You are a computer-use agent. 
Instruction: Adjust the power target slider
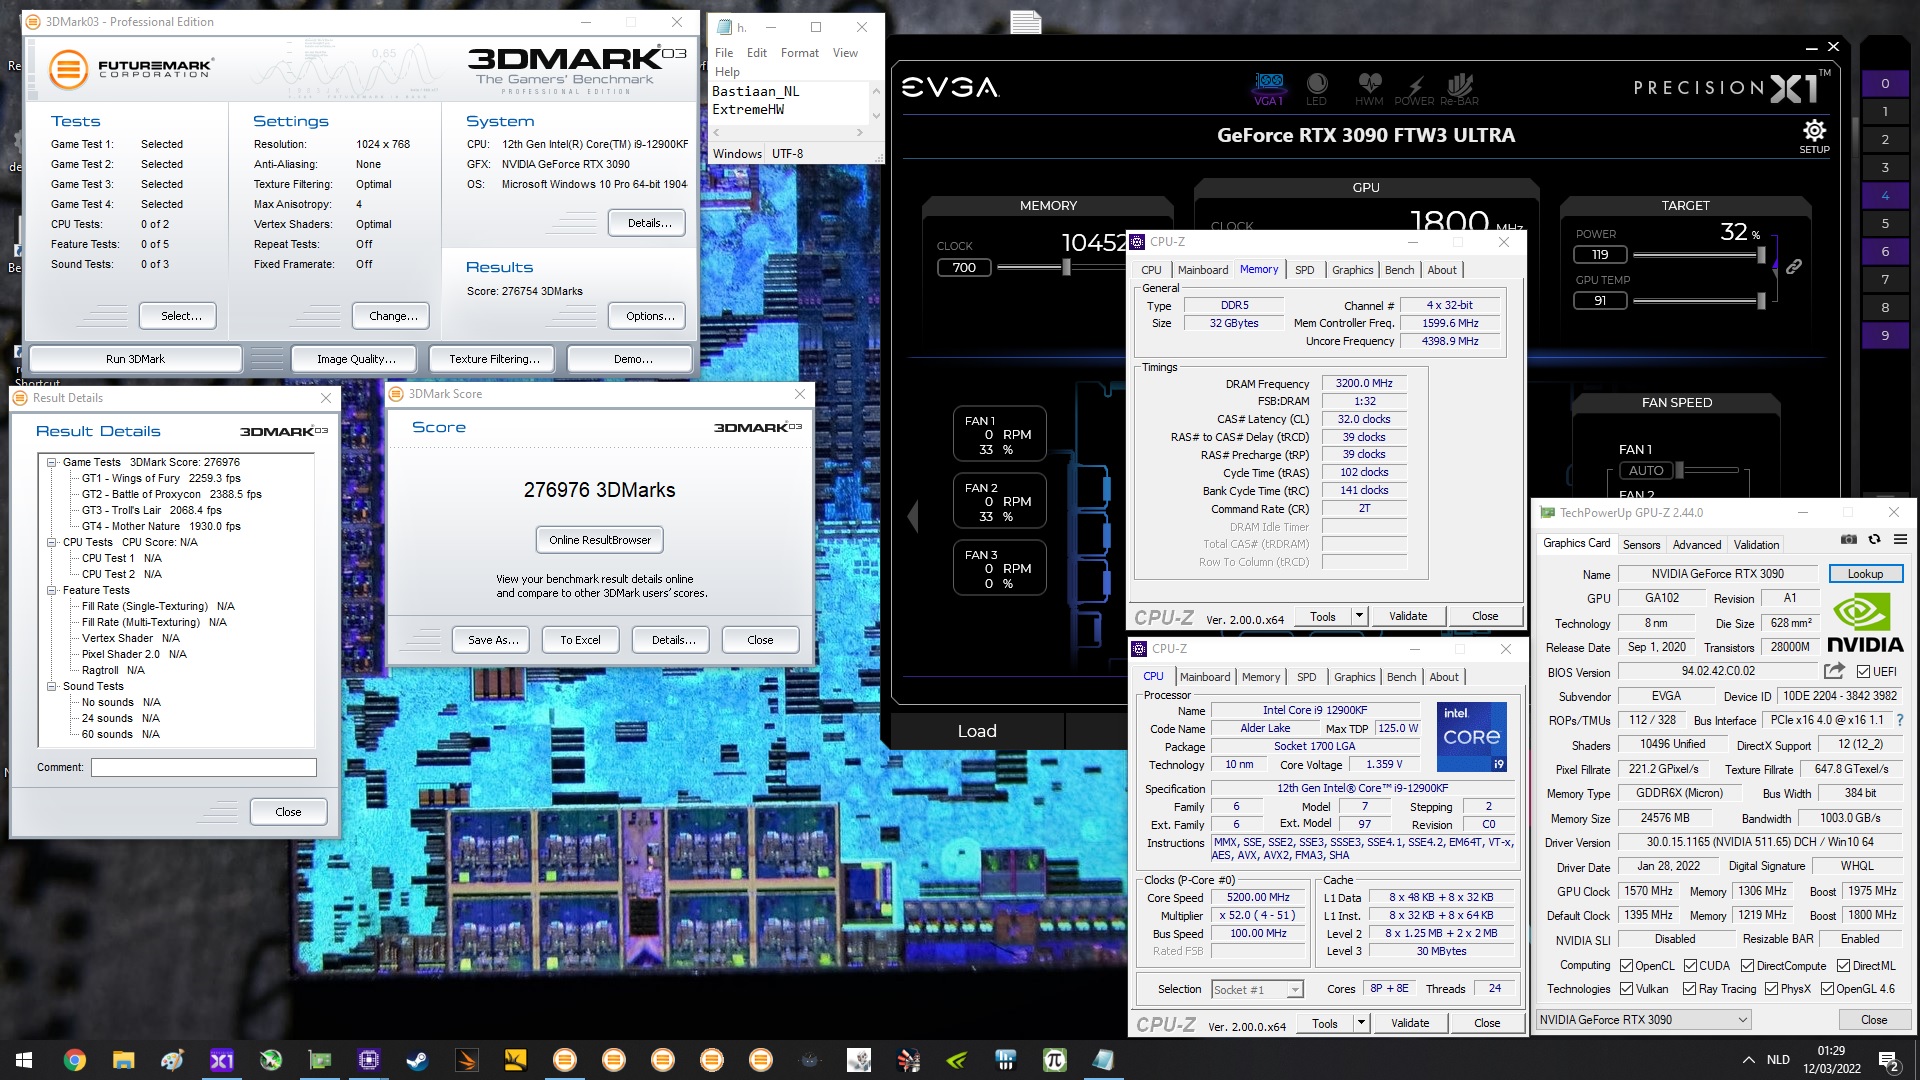point(1761,255)
